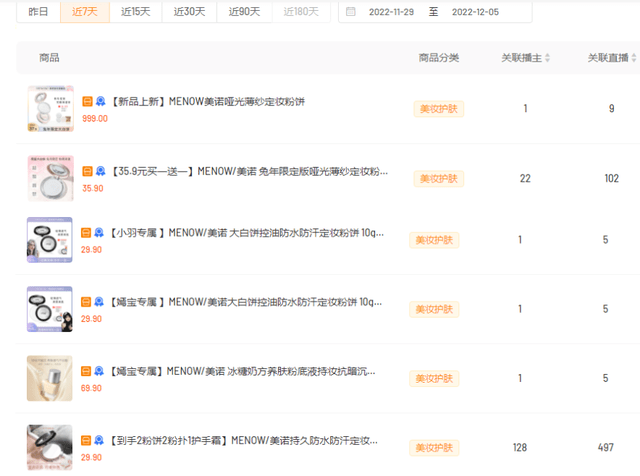The width and height of the screenshot is (640, 476).
Task: Switch to the 近90天 tab
Action: (x=244, y=12)
